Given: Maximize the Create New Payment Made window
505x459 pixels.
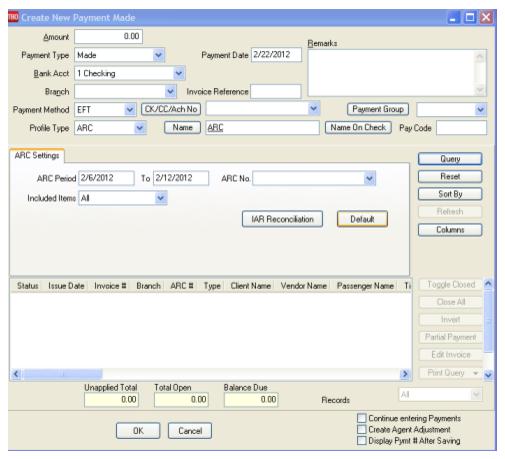Looking at the screenshot, I should click(470, 17).
